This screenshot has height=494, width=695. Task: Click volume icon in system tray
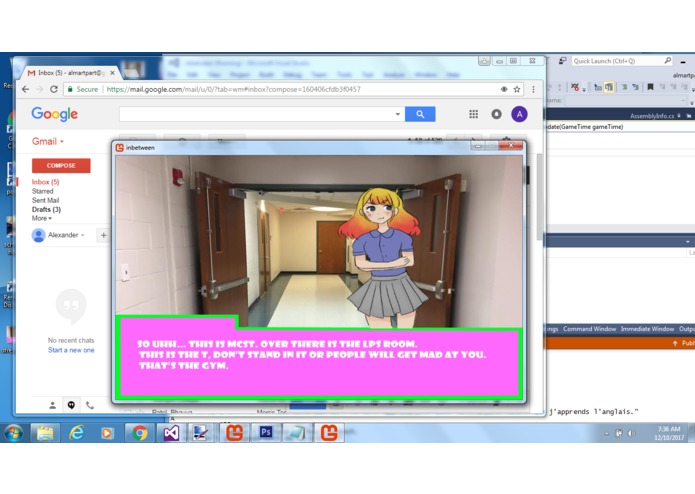630,433
